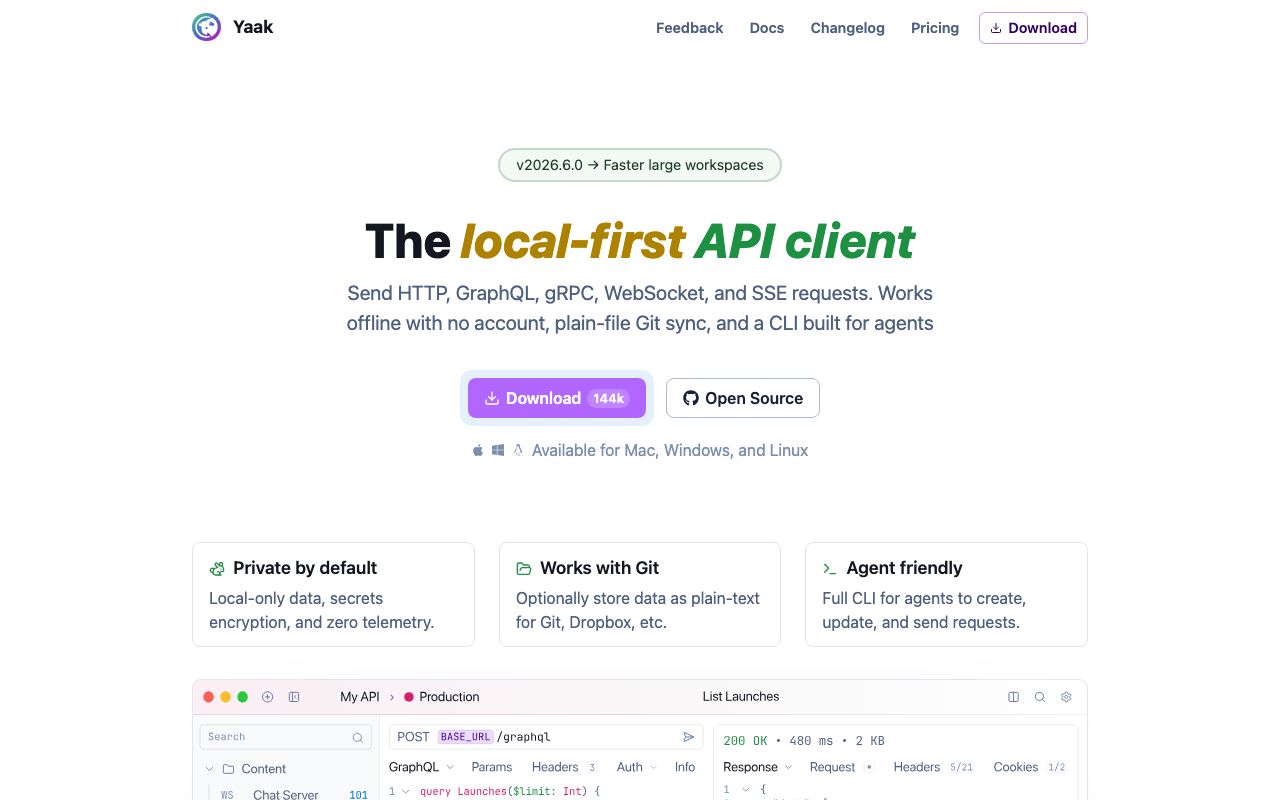
Task: Click the Open Source GitHub button
Action: click(x=743, y=398)
